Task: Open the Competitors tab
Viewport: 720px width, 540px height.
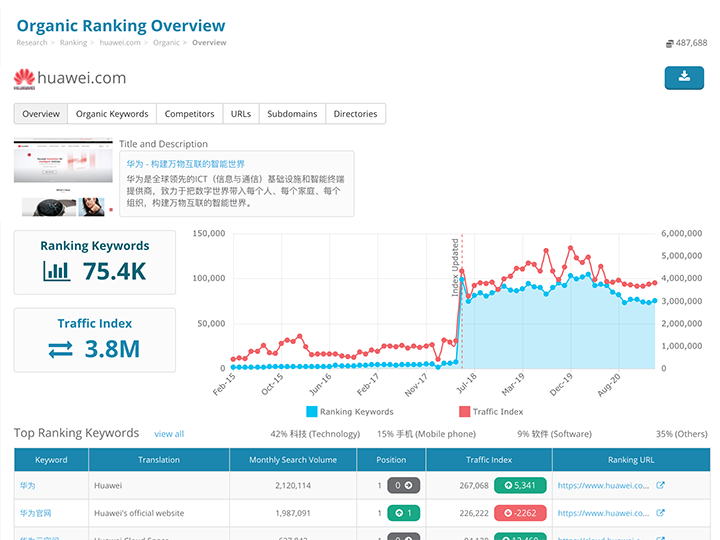Action: 189,114
